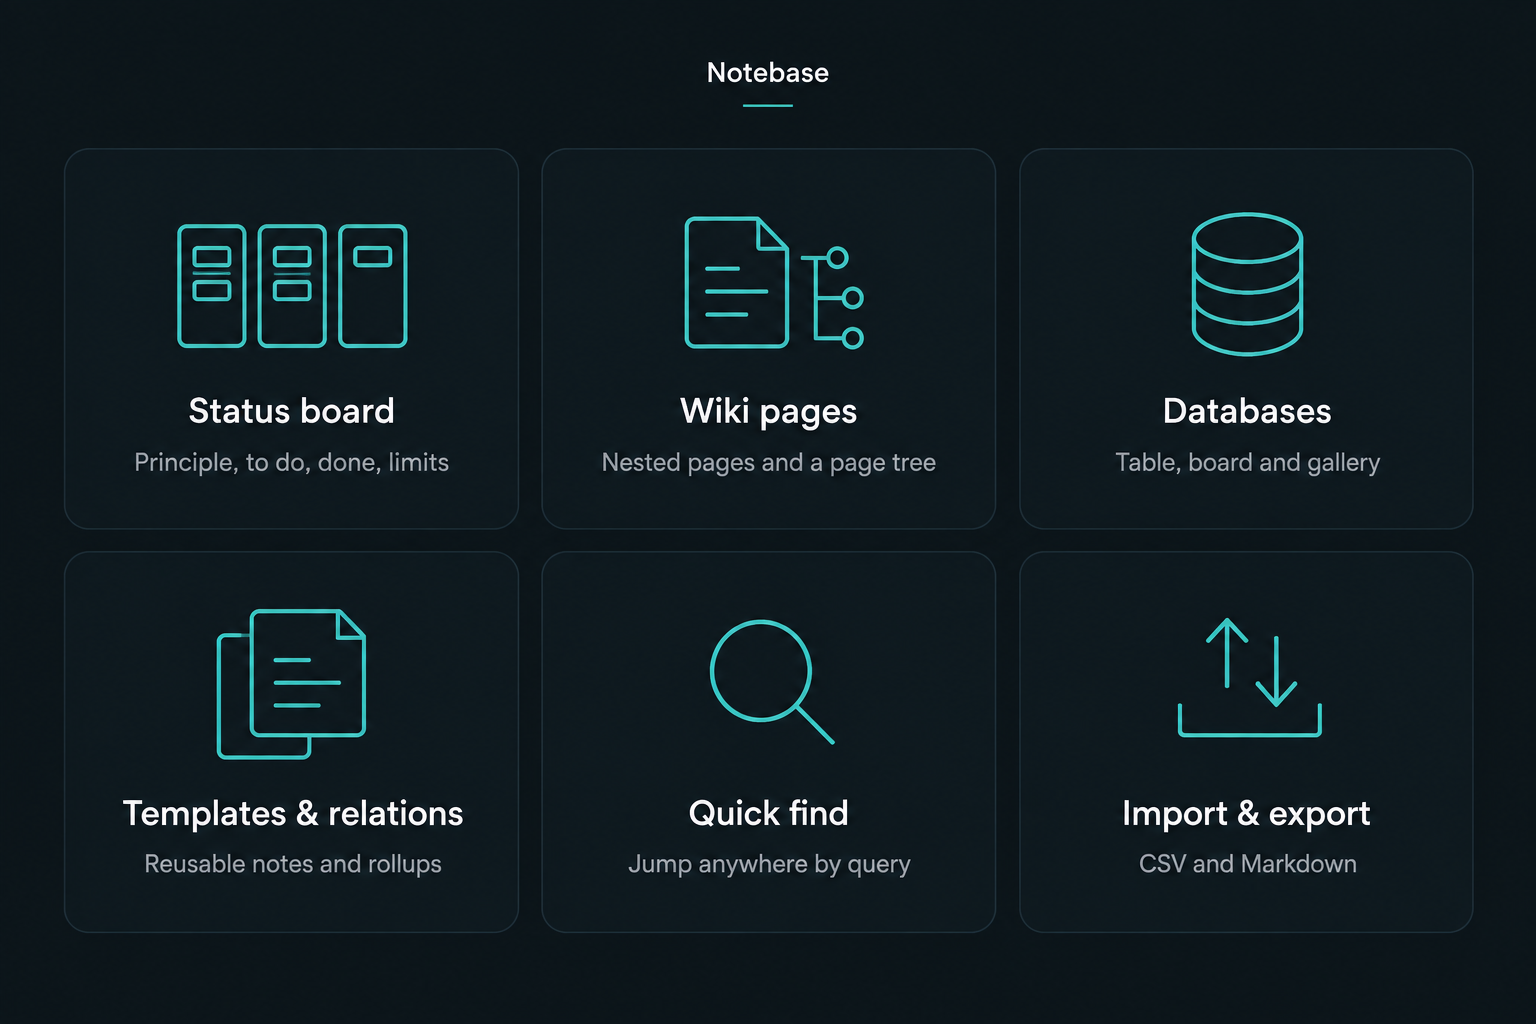
Task: Open the Templates & relations title
Action: [293, 814]
